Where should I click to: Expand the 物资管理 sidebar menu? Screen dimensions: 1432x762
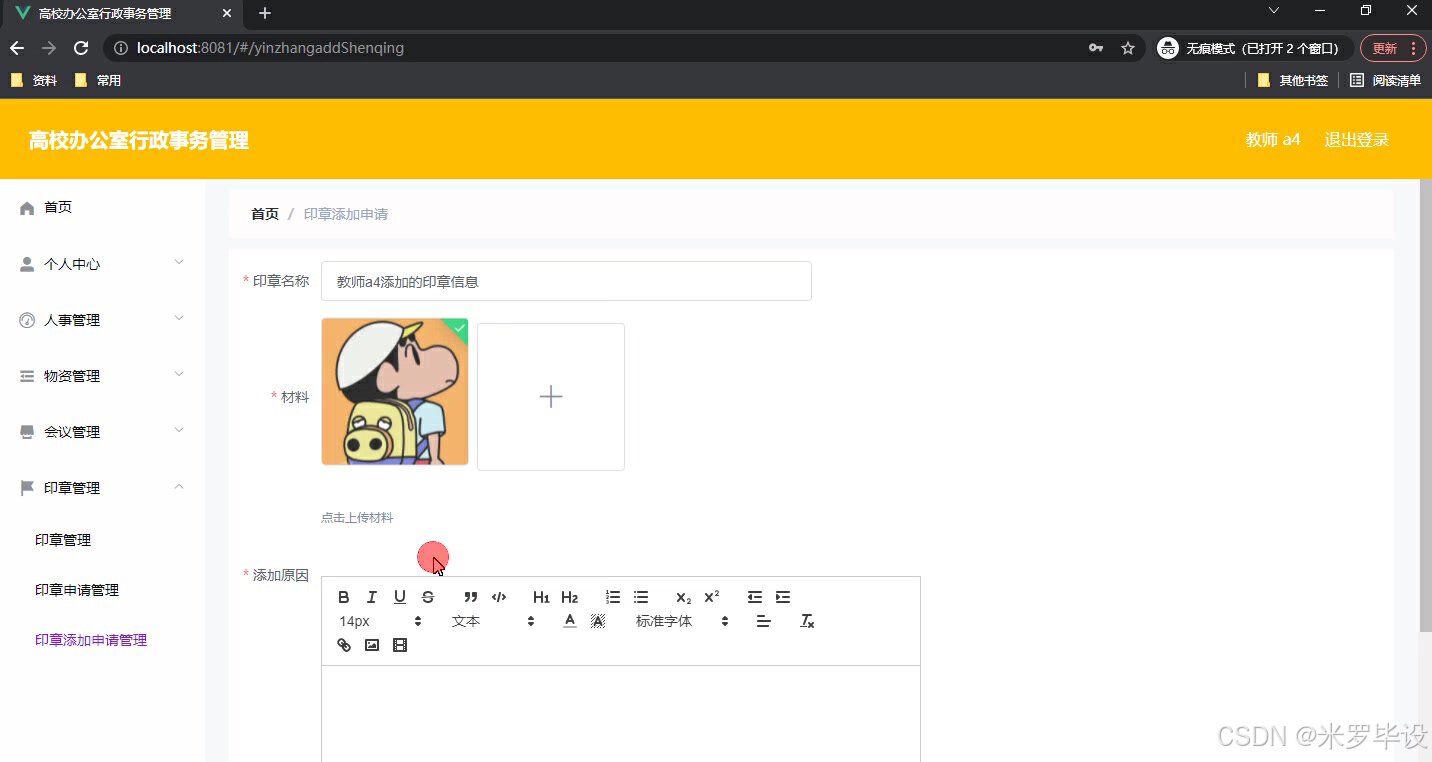point(103,376)
